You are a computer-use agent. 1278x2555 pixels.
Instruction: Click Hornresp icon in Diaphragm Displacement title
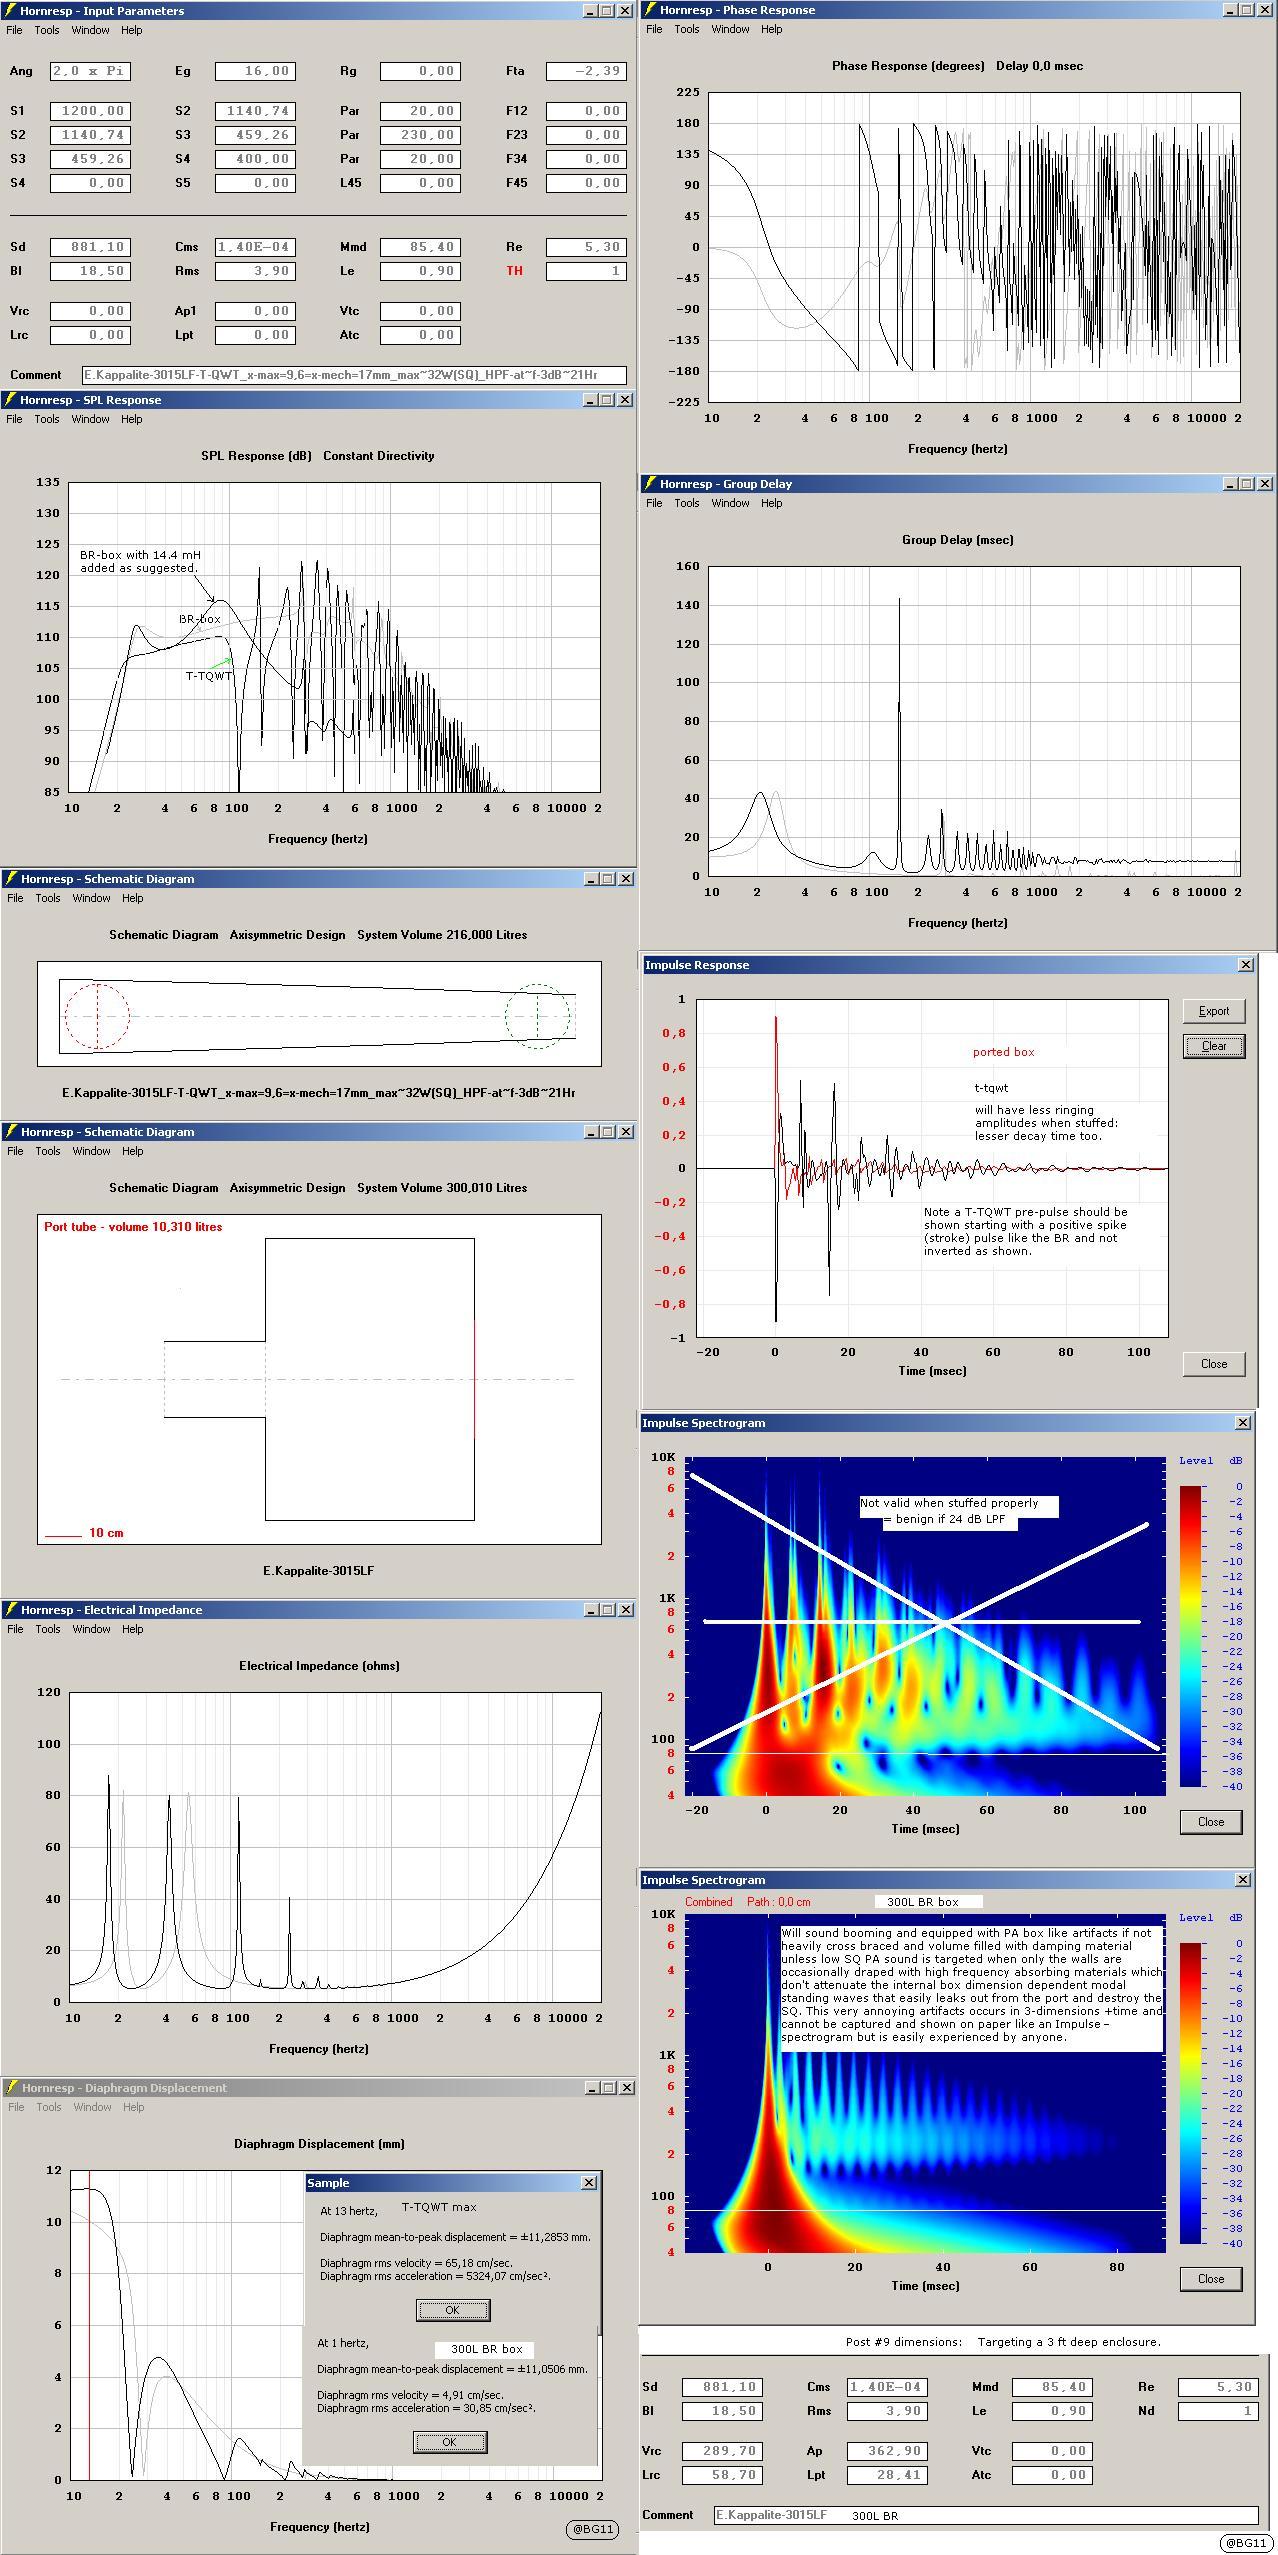coord(10,2088)
